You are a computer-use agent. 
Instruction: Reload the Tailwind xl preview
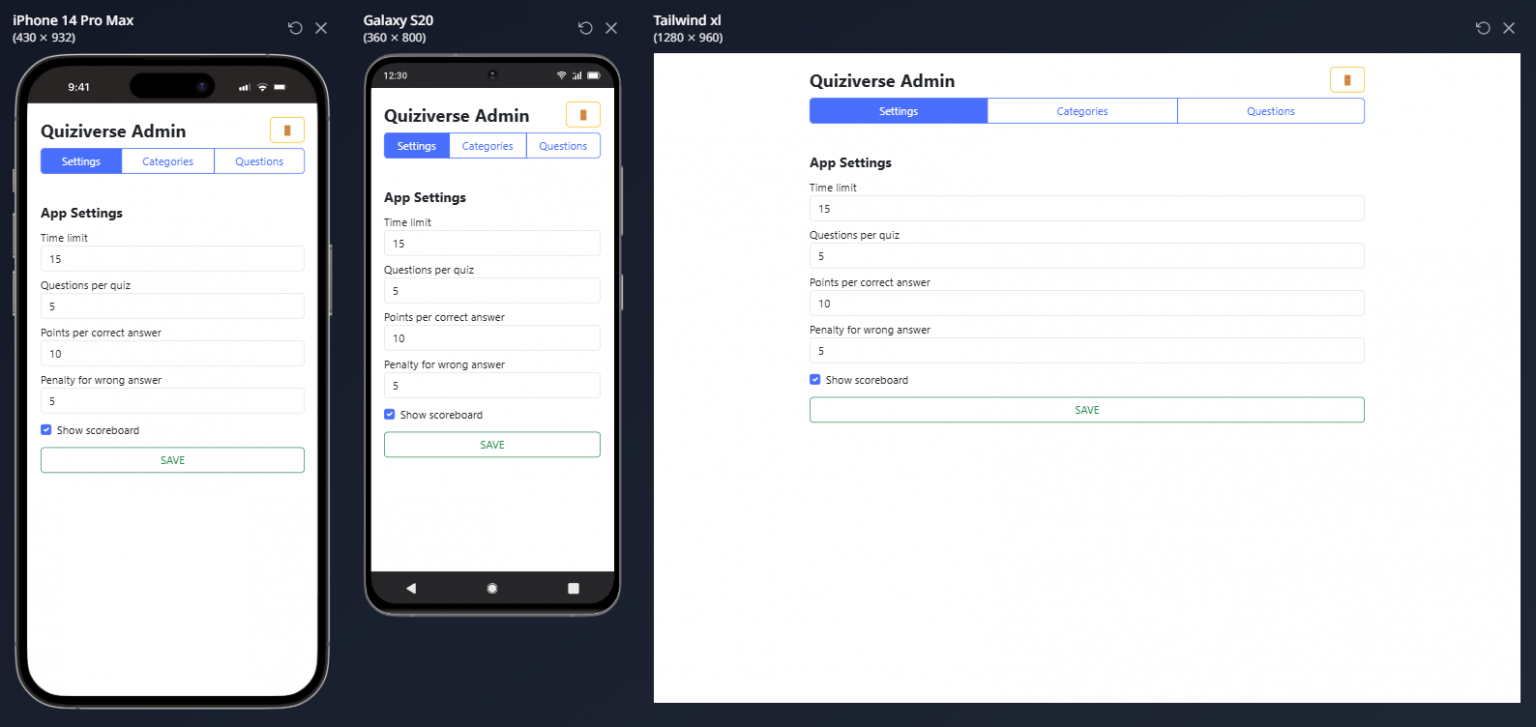(x=1483, y=27)
